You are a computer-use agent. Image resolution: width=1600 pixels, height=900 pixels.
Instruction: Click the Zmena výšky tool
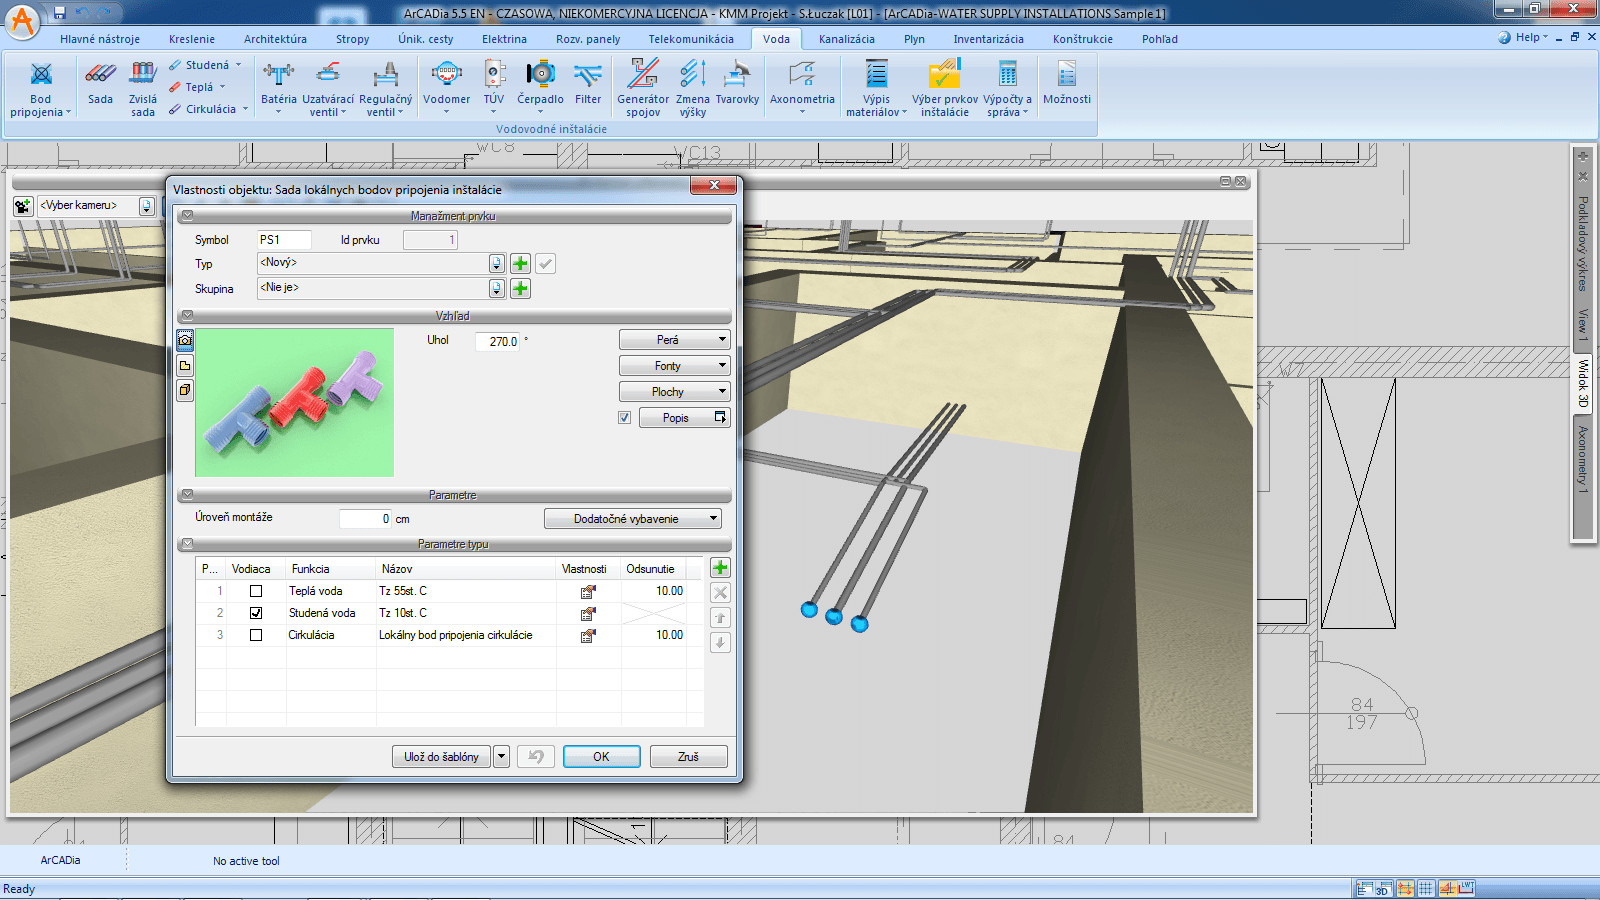tap(693, 74)
